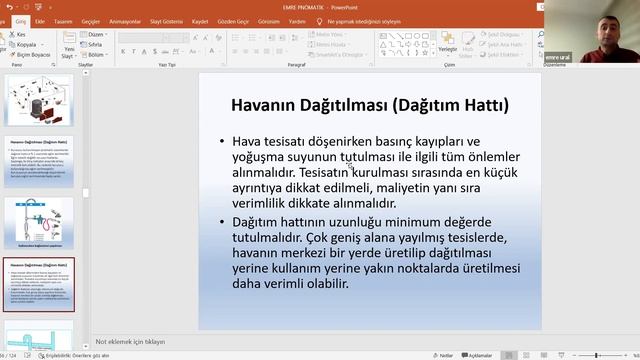Open the Düzen layout dropdown
The width and height of the screenshot is (640, 360).
point(94,34)
